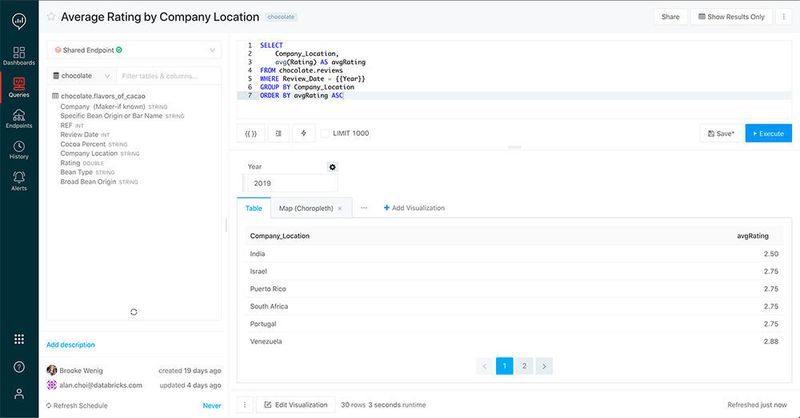Switch to the Table tab
Image resolution: width=800 pixels, height=418 pixels.
click(x=254, y=208)
